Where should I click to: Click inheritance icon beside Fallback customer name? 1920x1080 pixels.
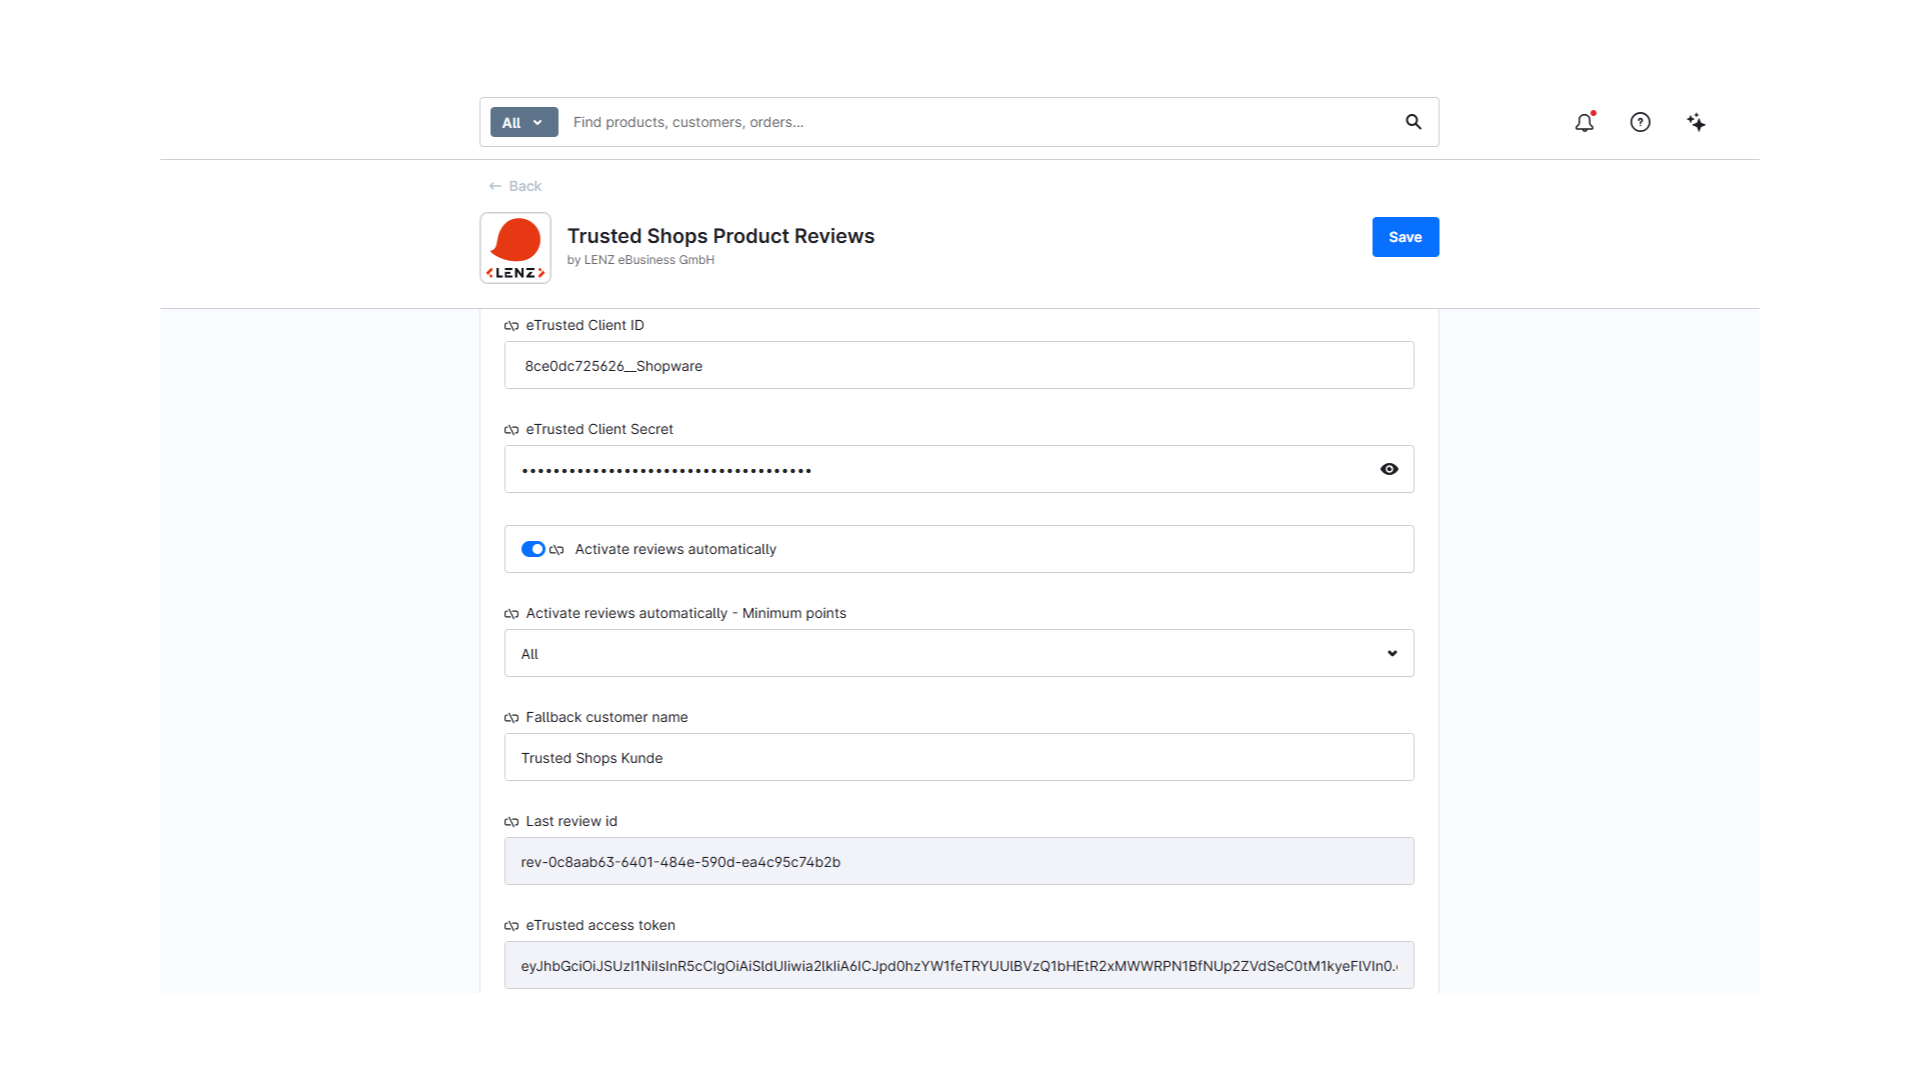511,718
